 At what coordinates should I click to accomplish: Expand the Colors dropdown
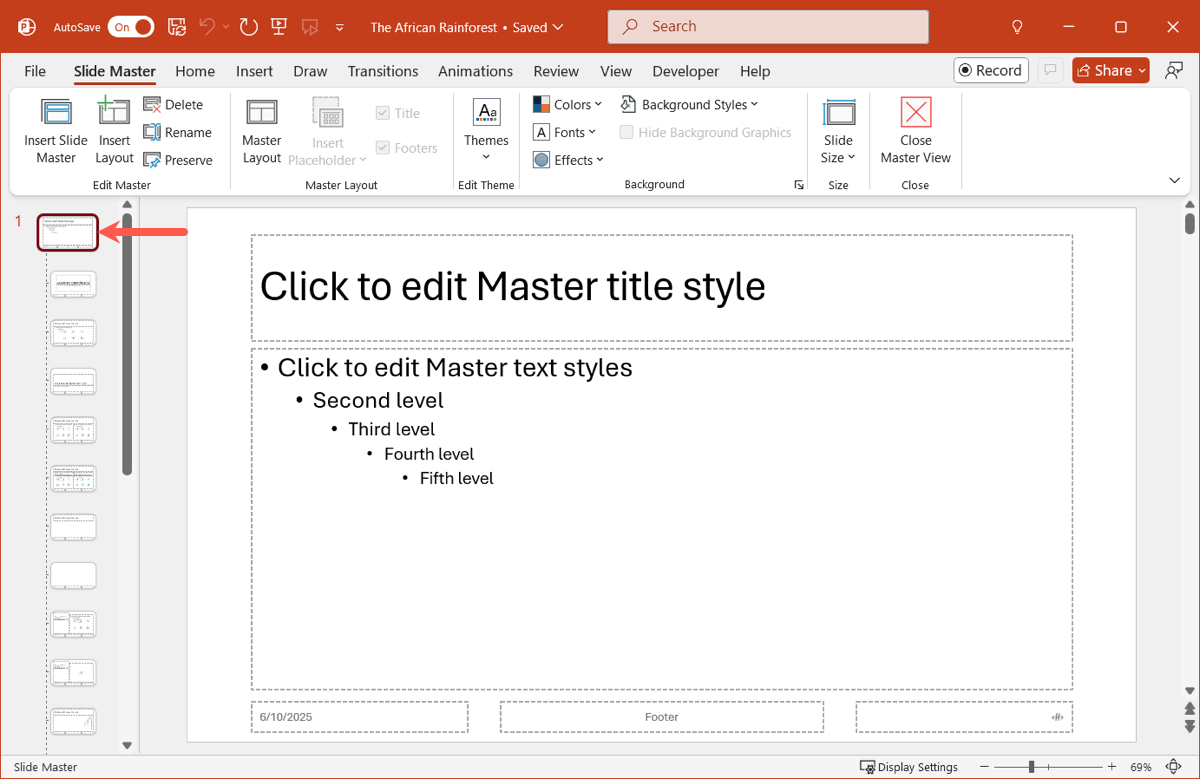[x=567, y=104]
